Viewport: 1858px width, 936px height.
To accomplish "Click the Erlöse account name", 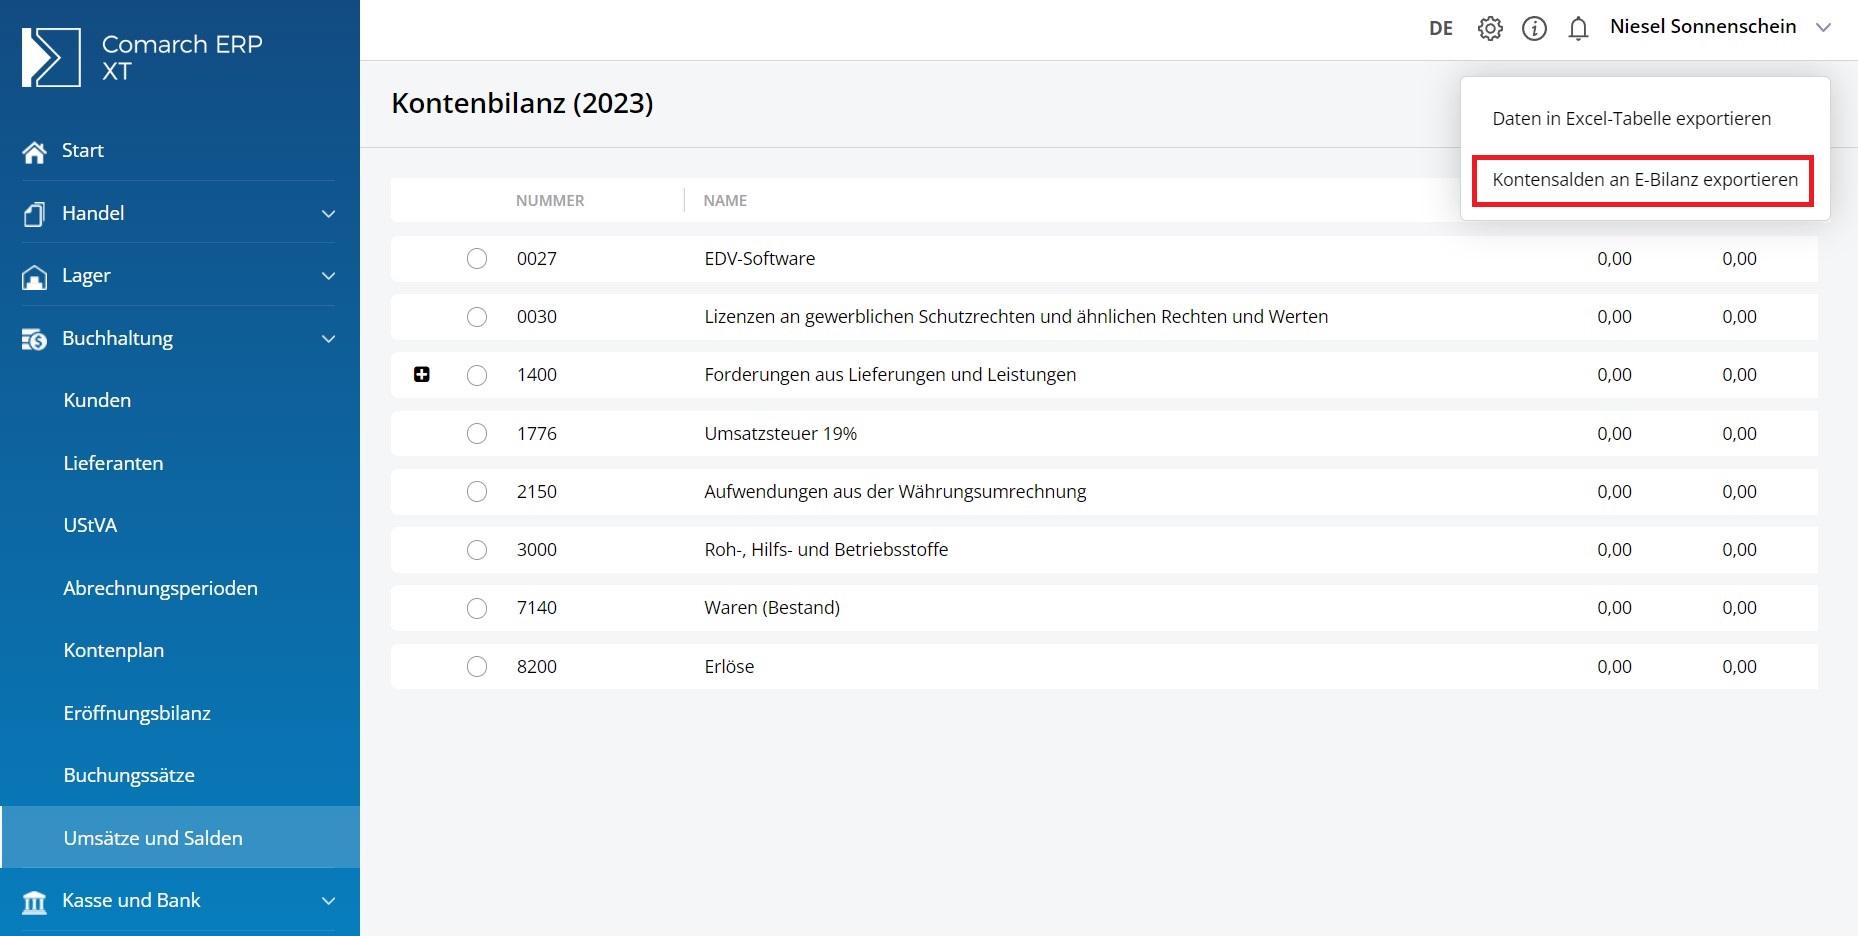I will pos(729,666).
